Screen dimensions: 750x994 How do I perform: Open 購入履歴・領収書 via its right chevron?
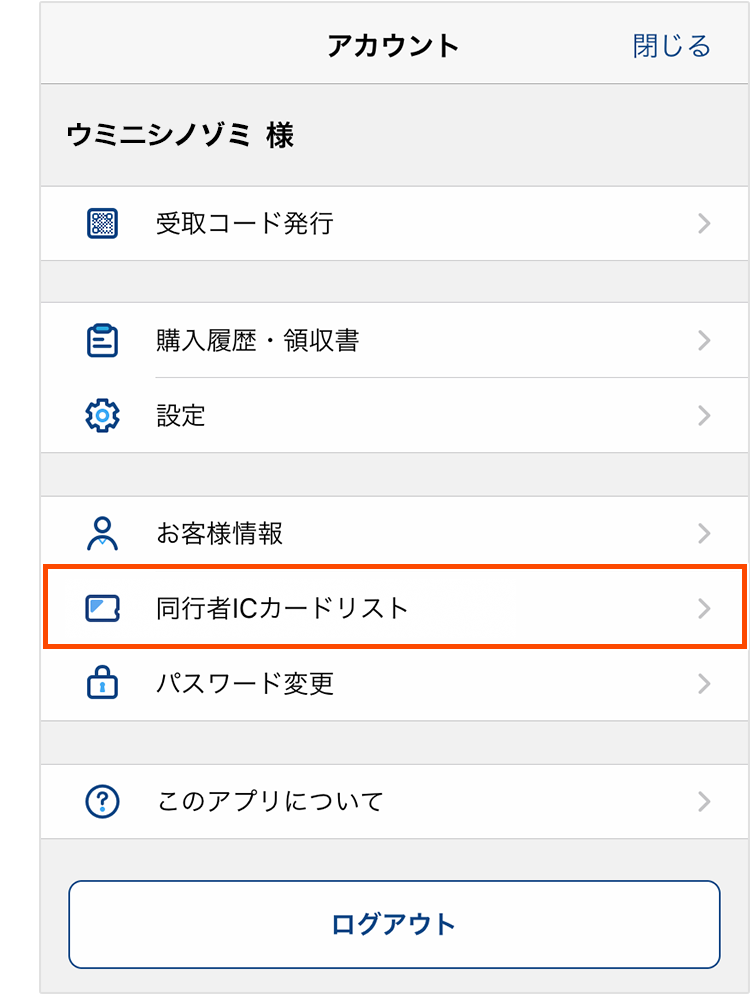pos(705,341)
